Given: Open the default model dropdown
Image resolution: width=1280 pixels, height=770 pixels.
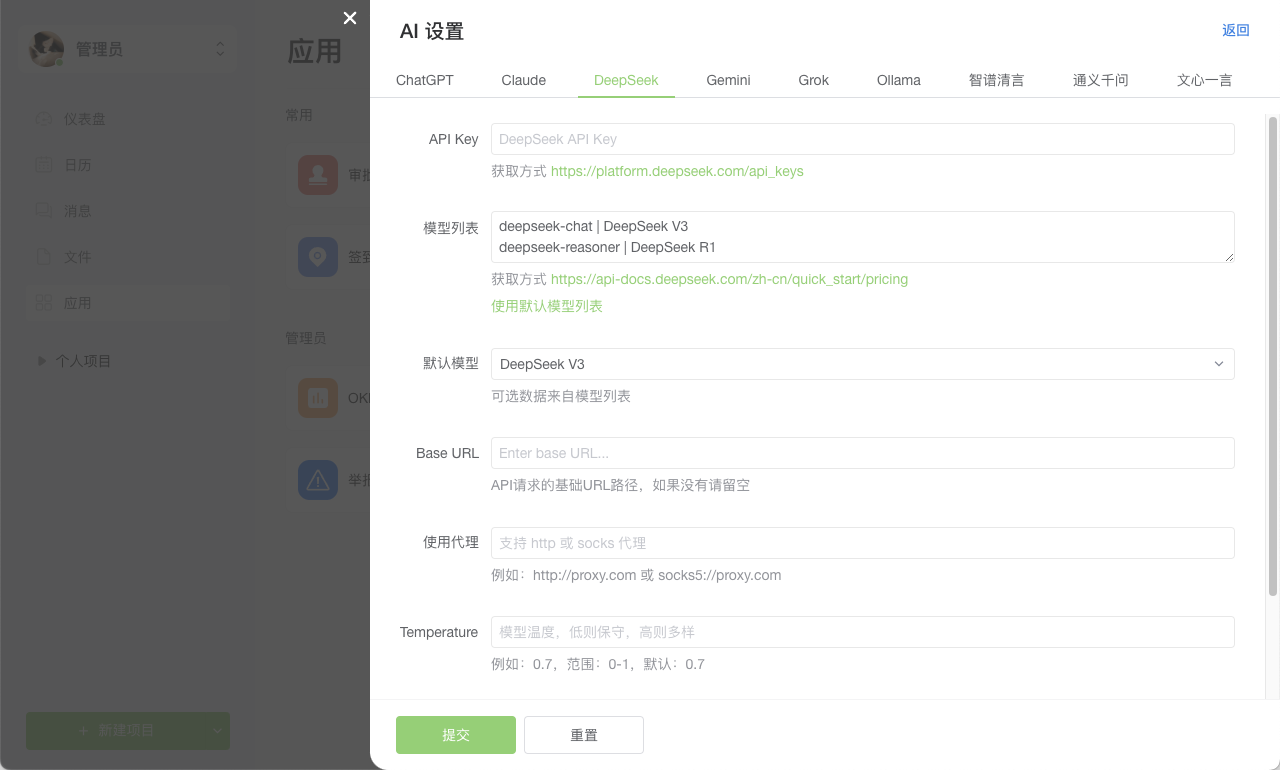Looking at the screenshot, I should [x=862, y=364].
